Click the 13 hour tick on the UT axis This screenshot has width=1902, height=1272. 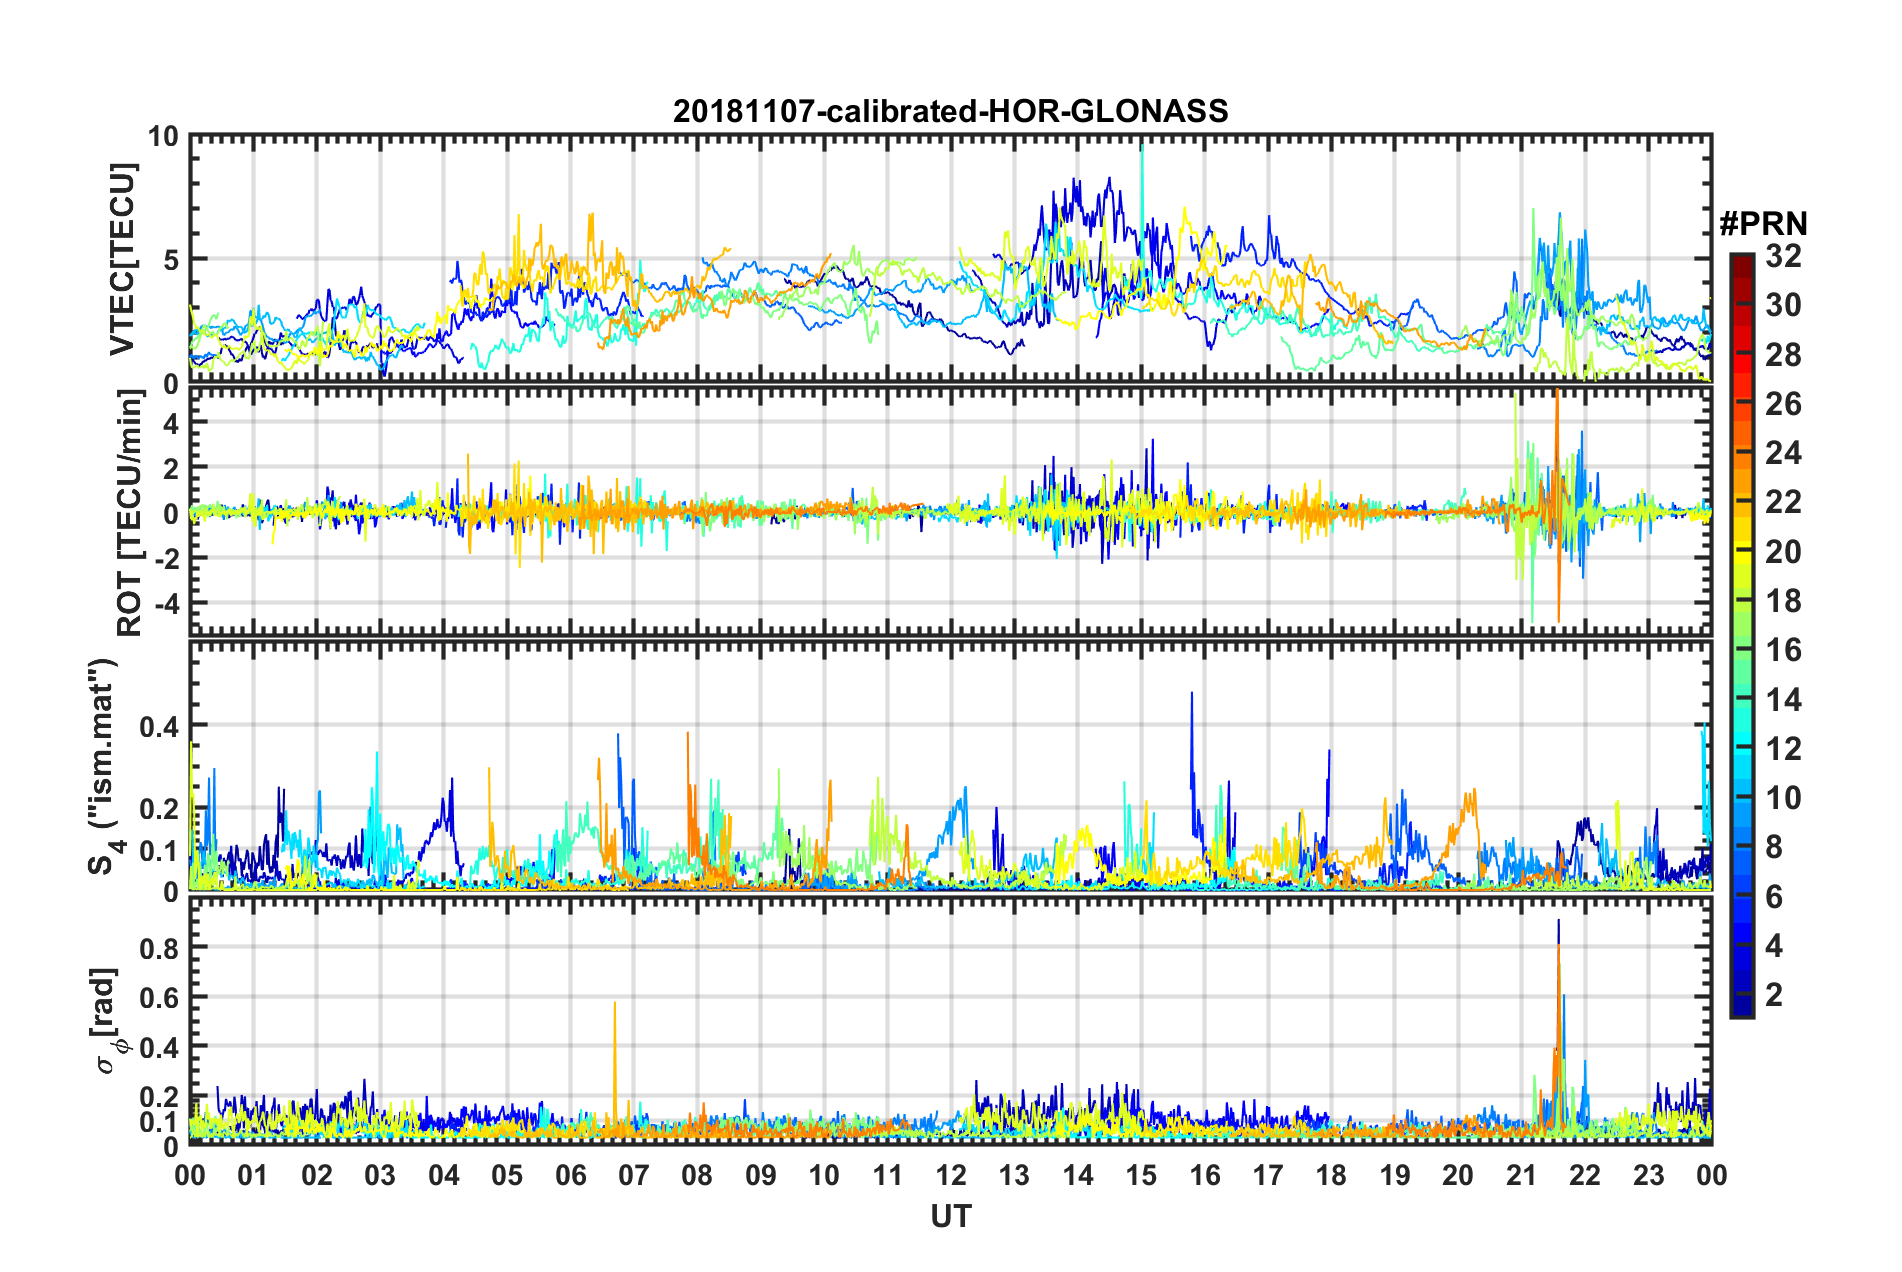coord(1014,1175)
